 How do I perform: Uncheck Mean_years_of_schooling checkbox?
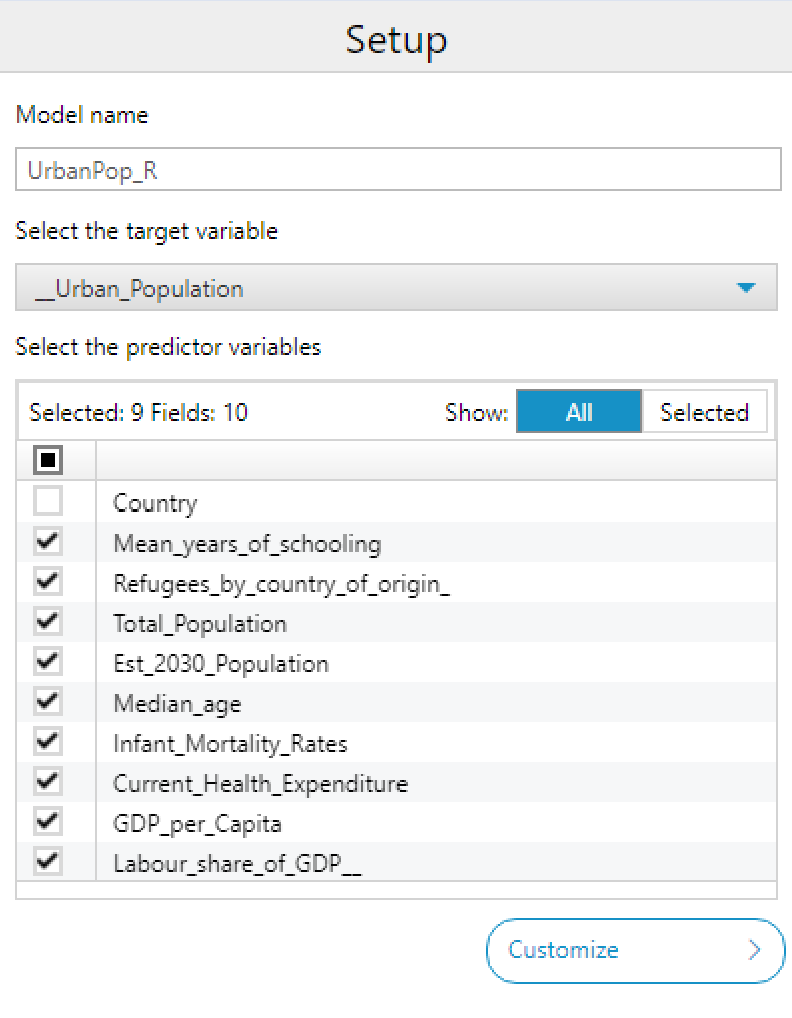(48, 543)
